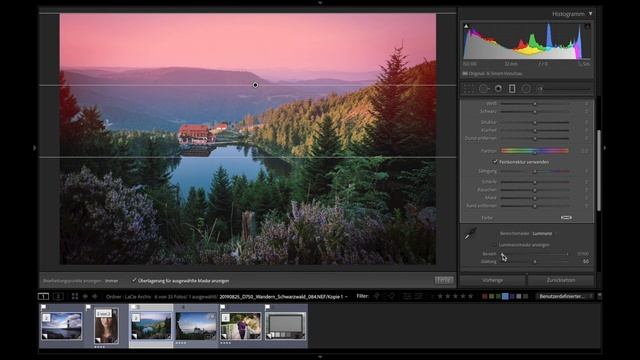640x360 pixels.
Task: Collapse right panel with side arrow
Action: click(x=605, y=148)
